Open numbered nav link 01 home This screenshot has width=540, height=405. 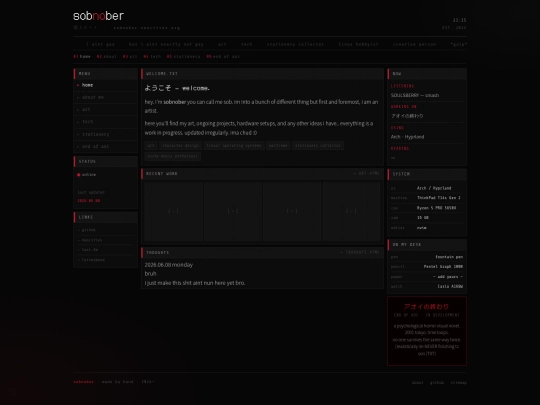point(82,56)
